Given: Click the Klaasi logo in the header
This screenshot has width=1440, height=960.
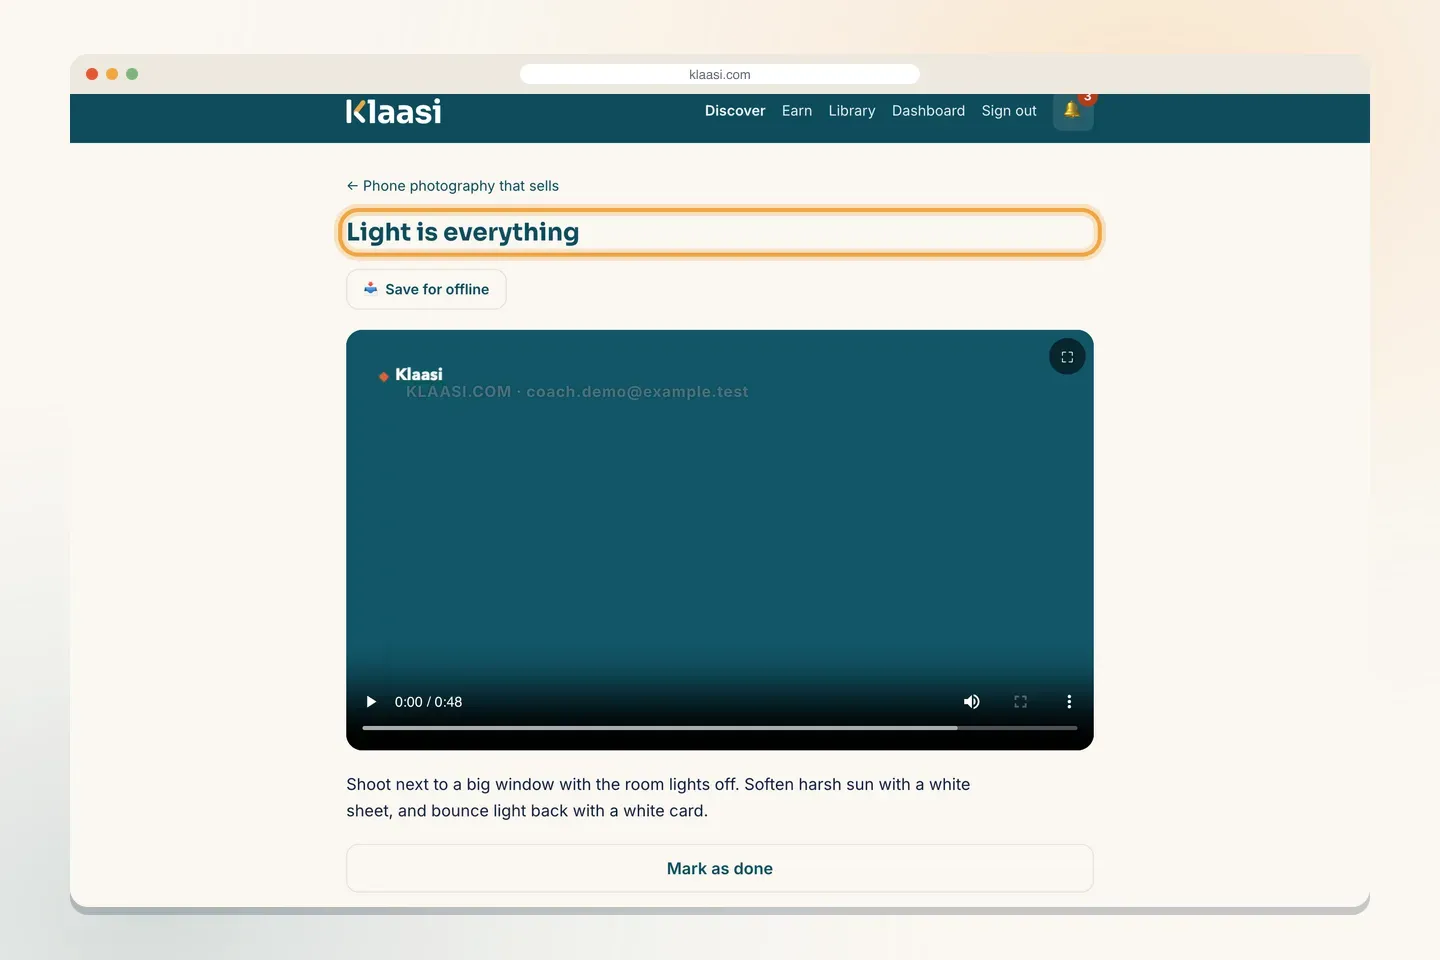Looking at the screenshot, I should [x=394, y=111].
